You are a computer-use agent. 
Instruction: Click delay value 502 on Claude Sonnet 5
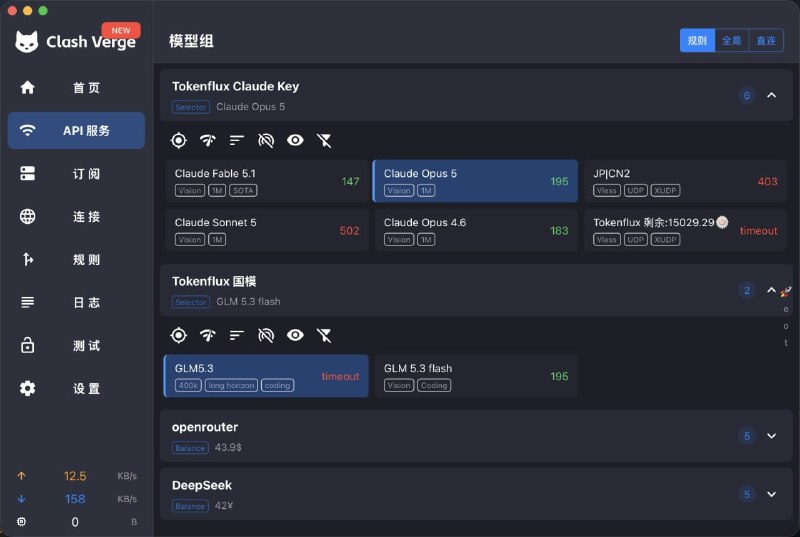click(x=349, y=231)
